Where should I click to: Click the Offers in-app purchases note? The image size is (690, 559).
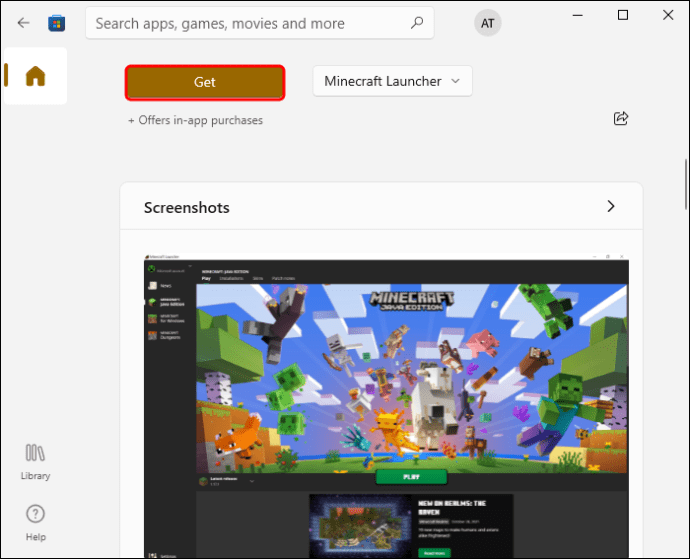click(195, 120)
